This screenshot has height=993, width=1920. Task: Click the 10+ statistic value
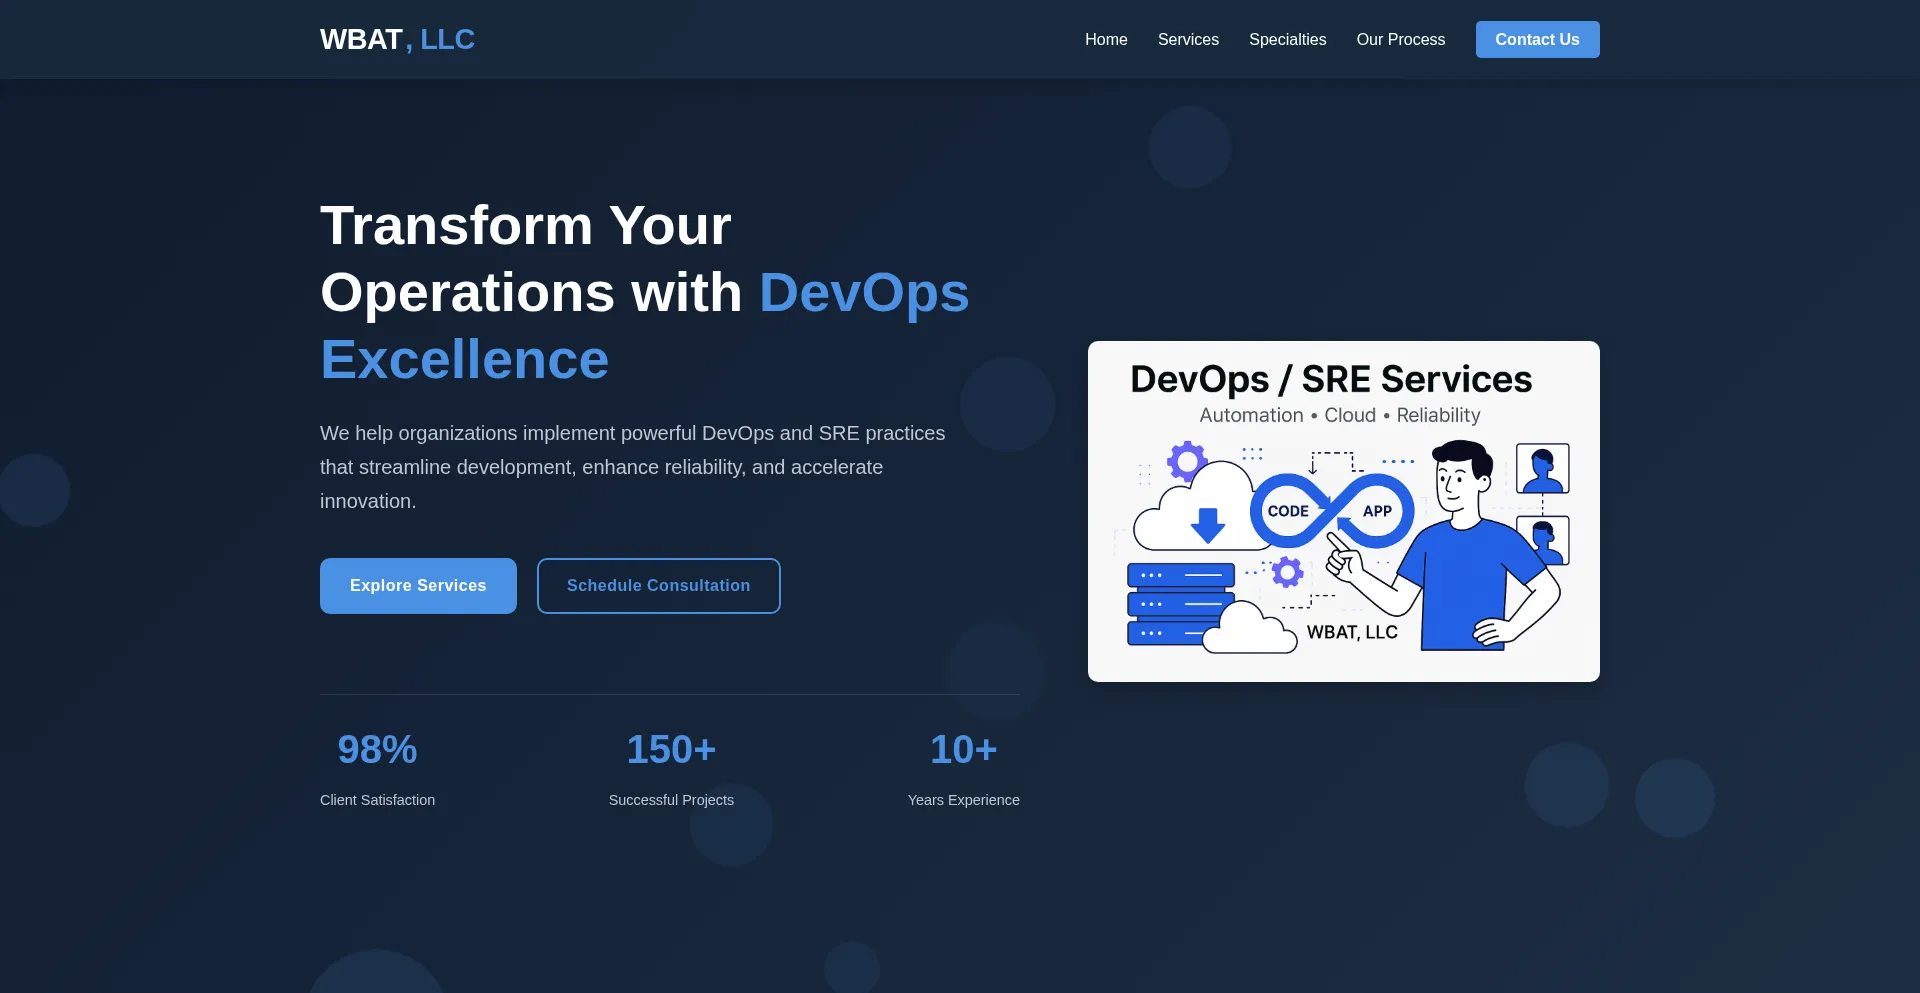(x=964, y=750)
